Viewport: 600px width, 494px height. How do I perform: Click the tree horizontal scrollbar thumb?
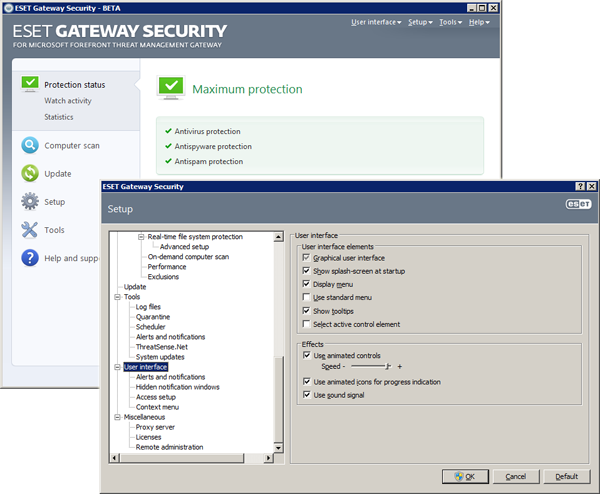pyautogui.click(x=181, y=458)
